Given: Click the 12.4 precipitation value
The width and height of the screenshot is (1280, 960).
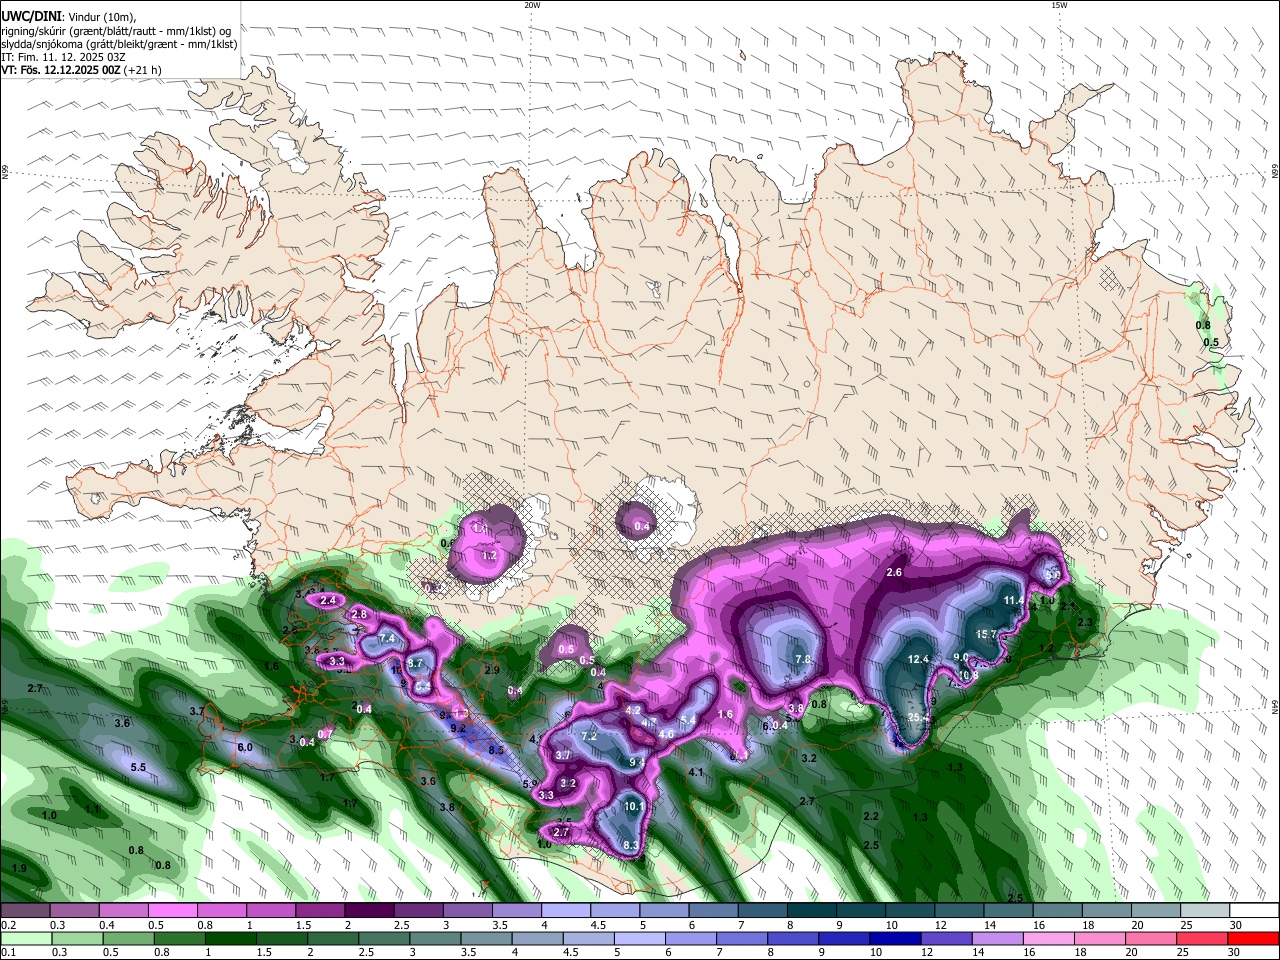Looking at the screenshot, I should tap(918, 659).
